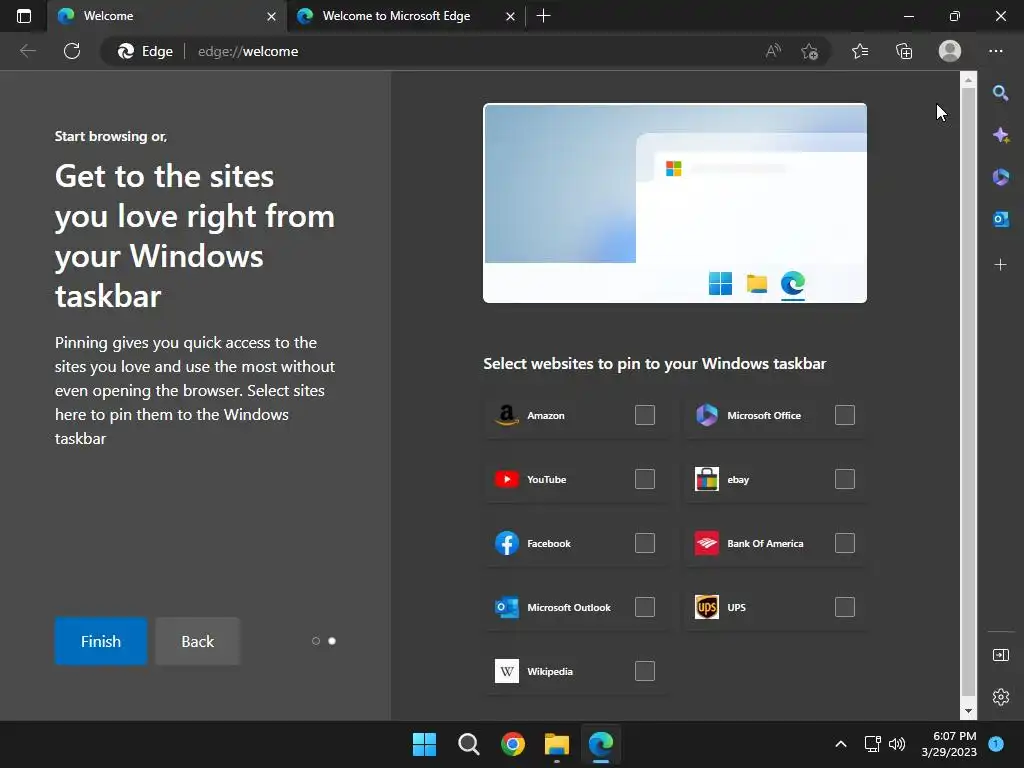Open sidebar Microsoft 365 icon
Viewport: 1024px width, 768px height.
1000,177
